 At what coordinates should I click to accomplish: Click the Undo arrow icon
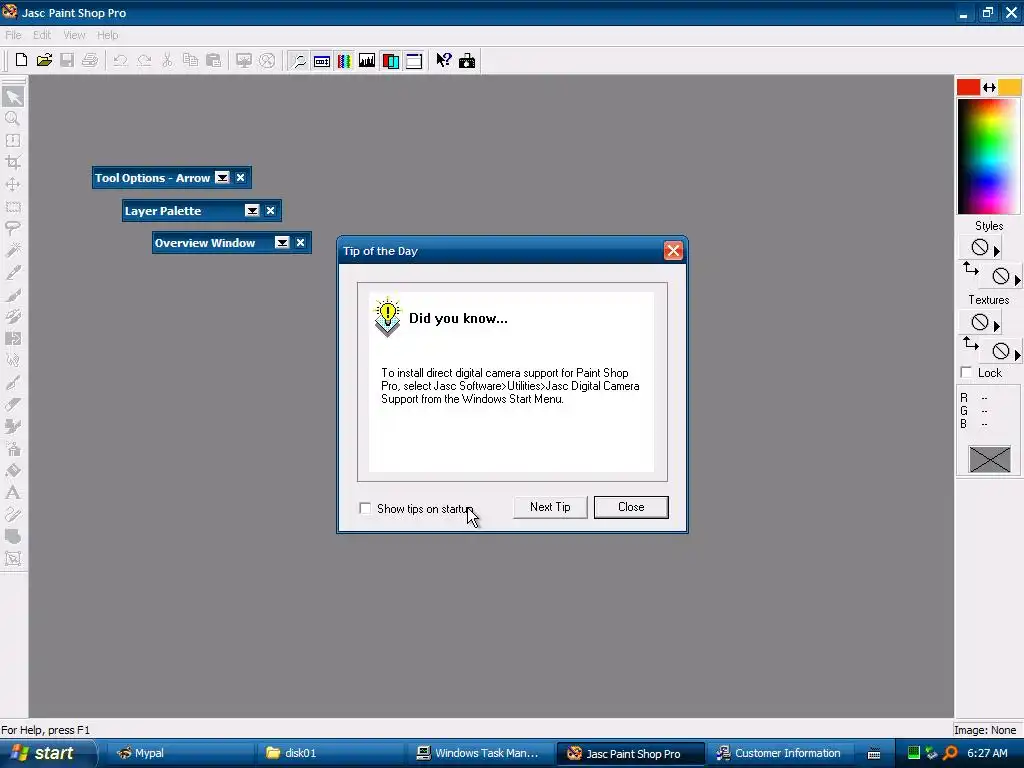pyautogui.click(x=120, y=61)
